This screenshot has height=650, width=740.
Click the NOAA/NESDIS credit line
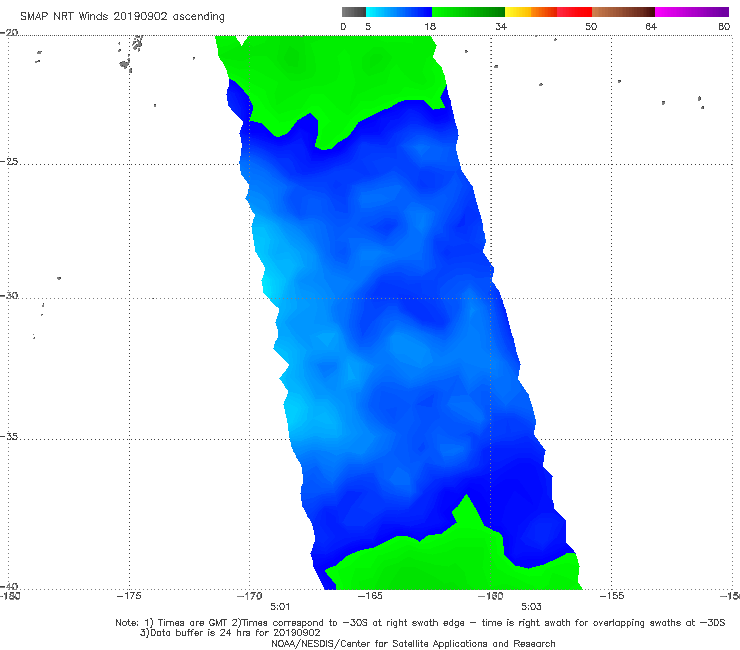413,644
